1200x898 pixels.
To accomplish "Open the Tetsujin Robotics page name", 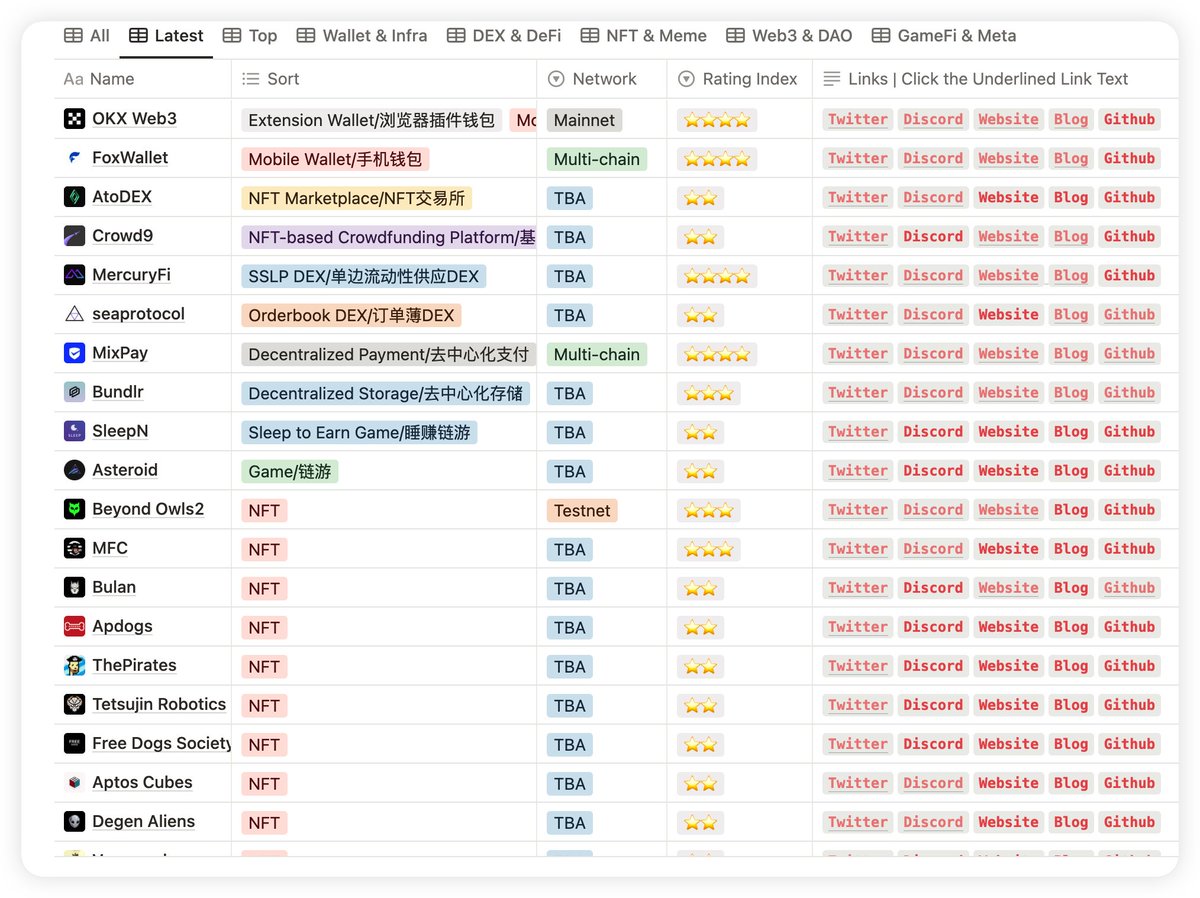I will [x=159, y=704].
